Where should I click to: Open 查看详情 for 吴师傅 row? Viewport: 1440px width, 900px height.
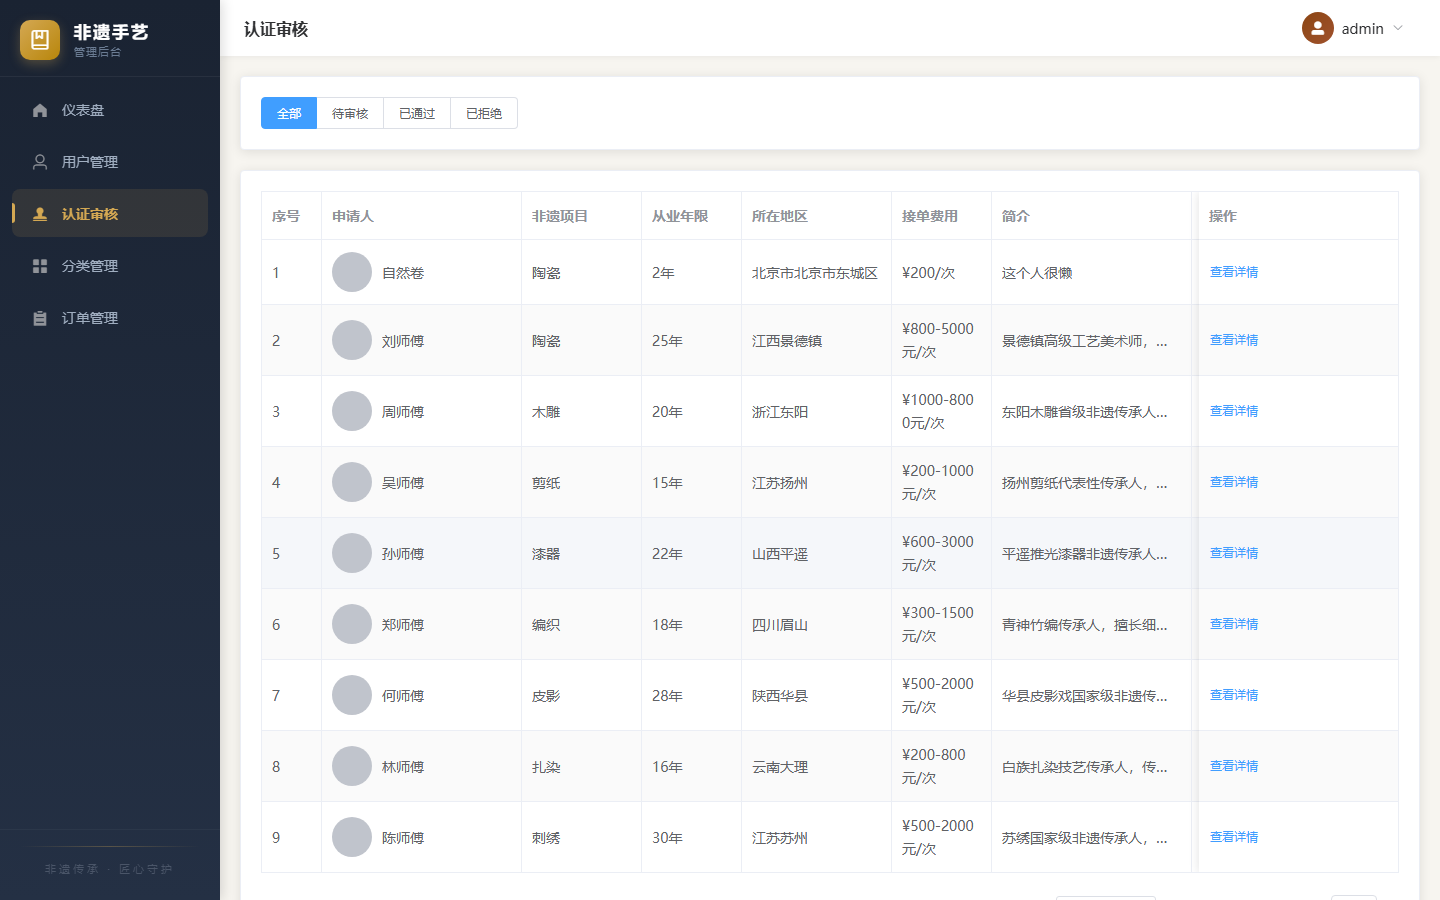point(1234,482)
